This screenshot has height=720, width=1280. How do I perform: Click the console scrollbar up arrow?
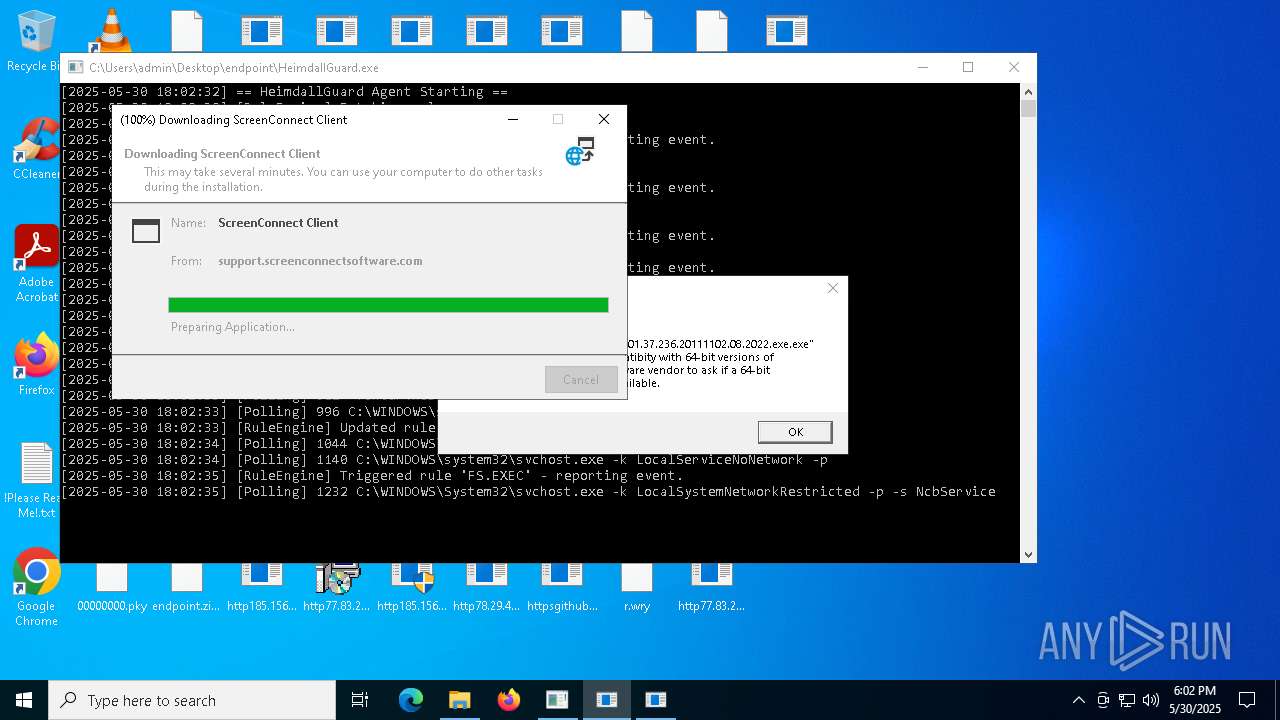pyautogui.click(x=1028, y=91)
